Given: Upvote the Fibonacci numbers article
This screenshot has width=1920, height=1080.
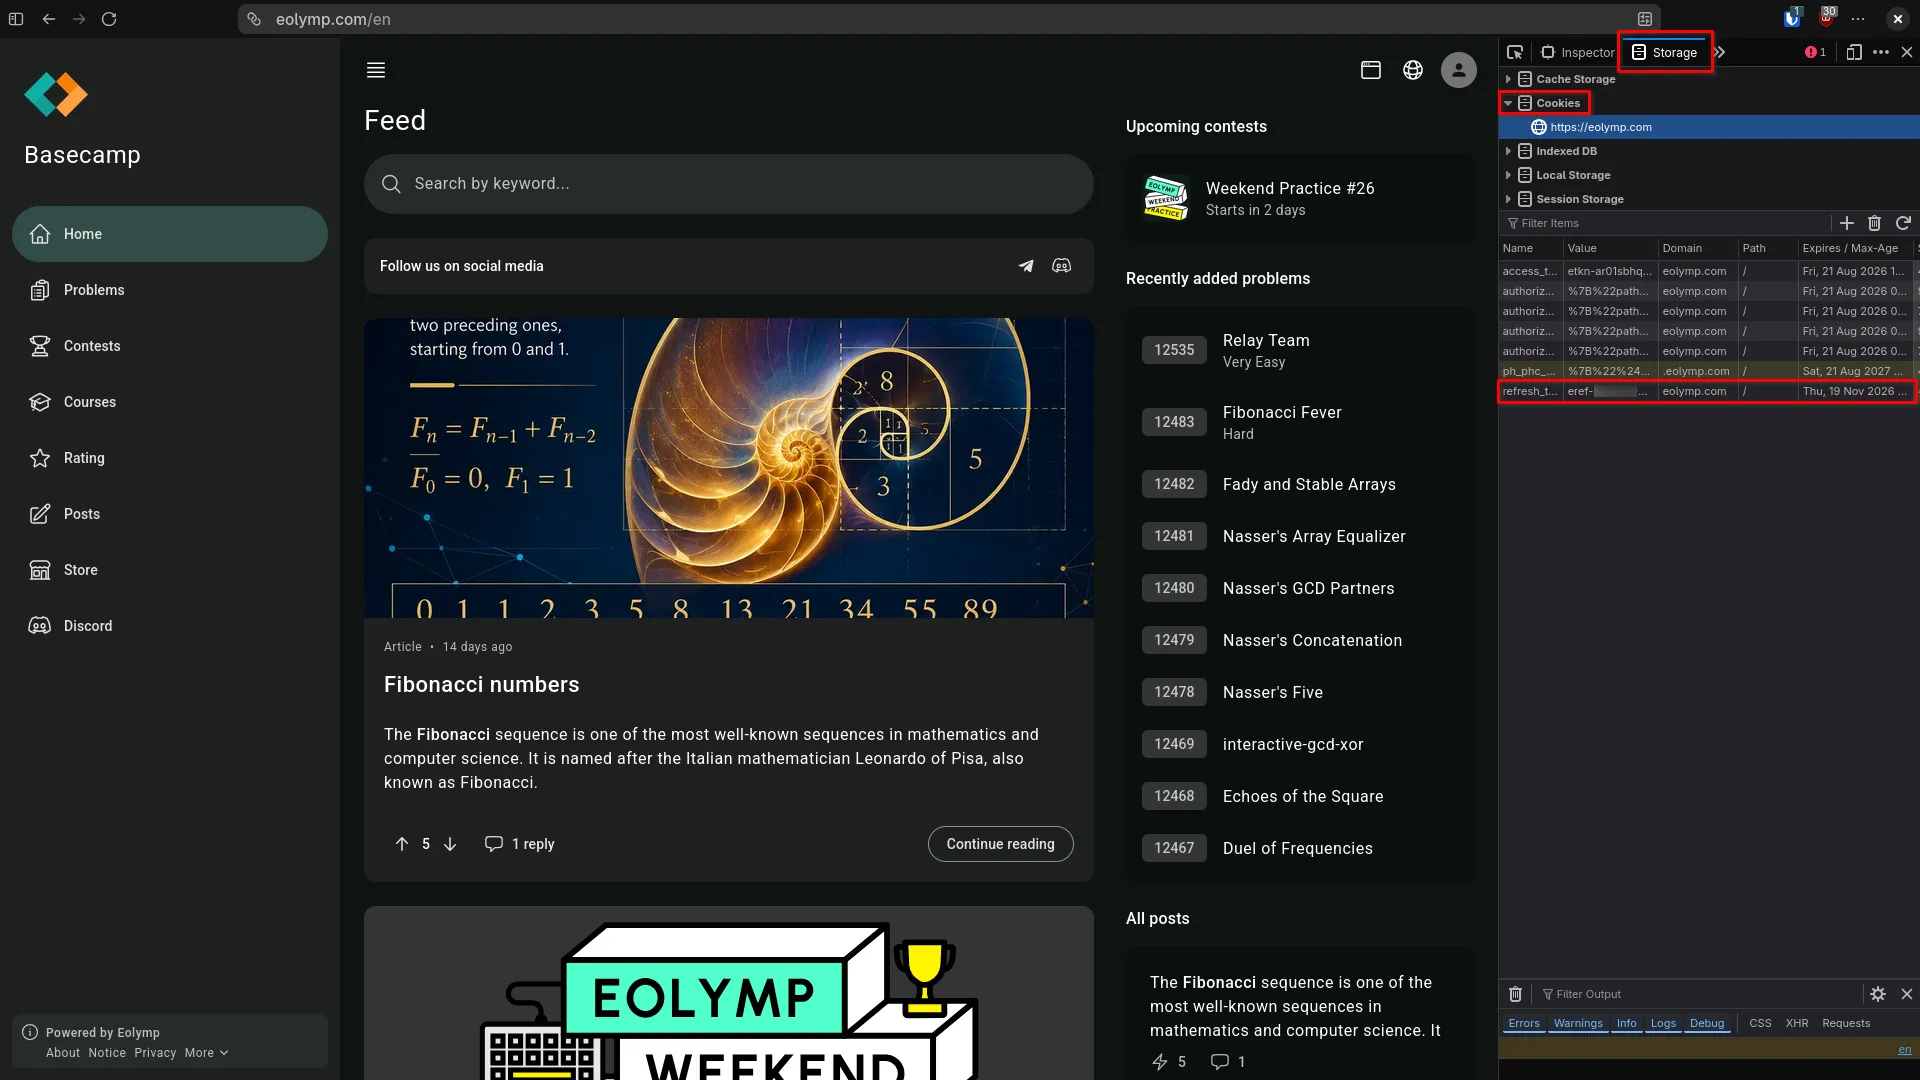Looking at the screenshot, I should [x=402, y=844].
